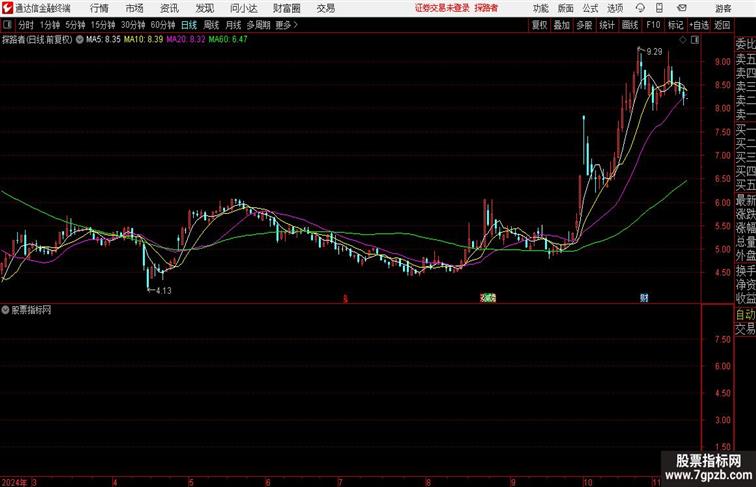Open the 版面 menu
The height and width of the screenshot is (487, 756).
pyautogui.click(x=566, y=8)
